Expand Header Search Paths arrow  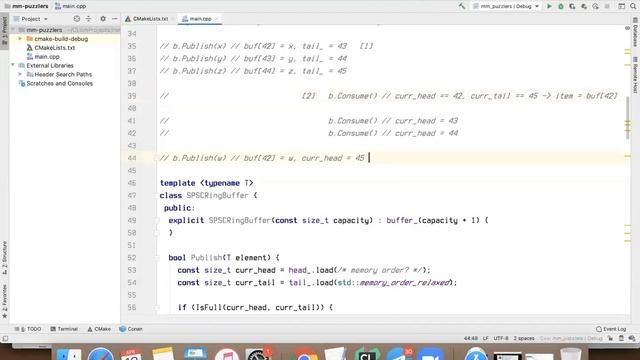20,74
